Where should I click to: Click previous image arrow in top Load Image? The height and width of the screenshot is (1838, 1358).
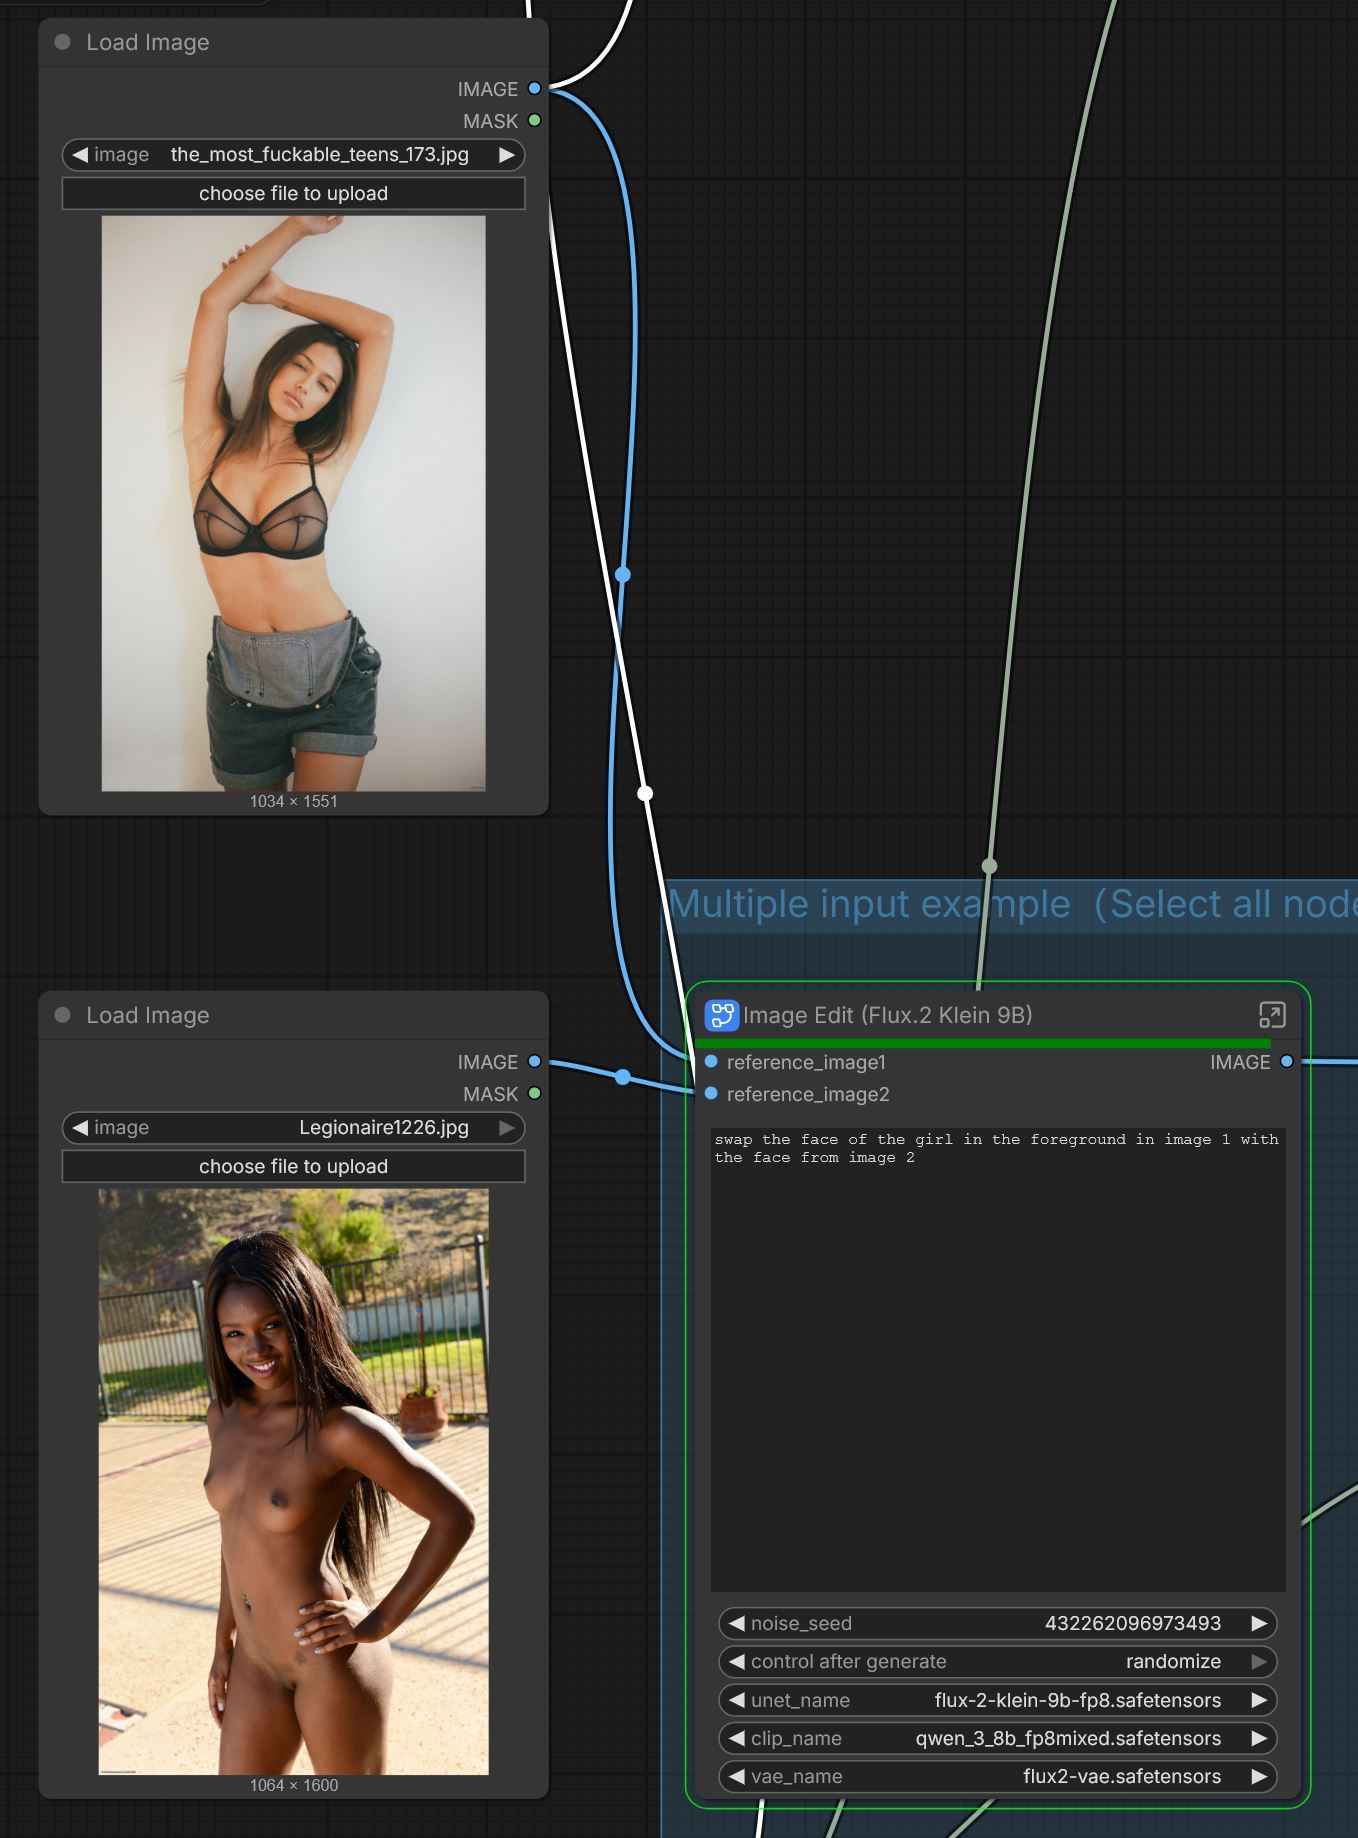coord(80,155)
